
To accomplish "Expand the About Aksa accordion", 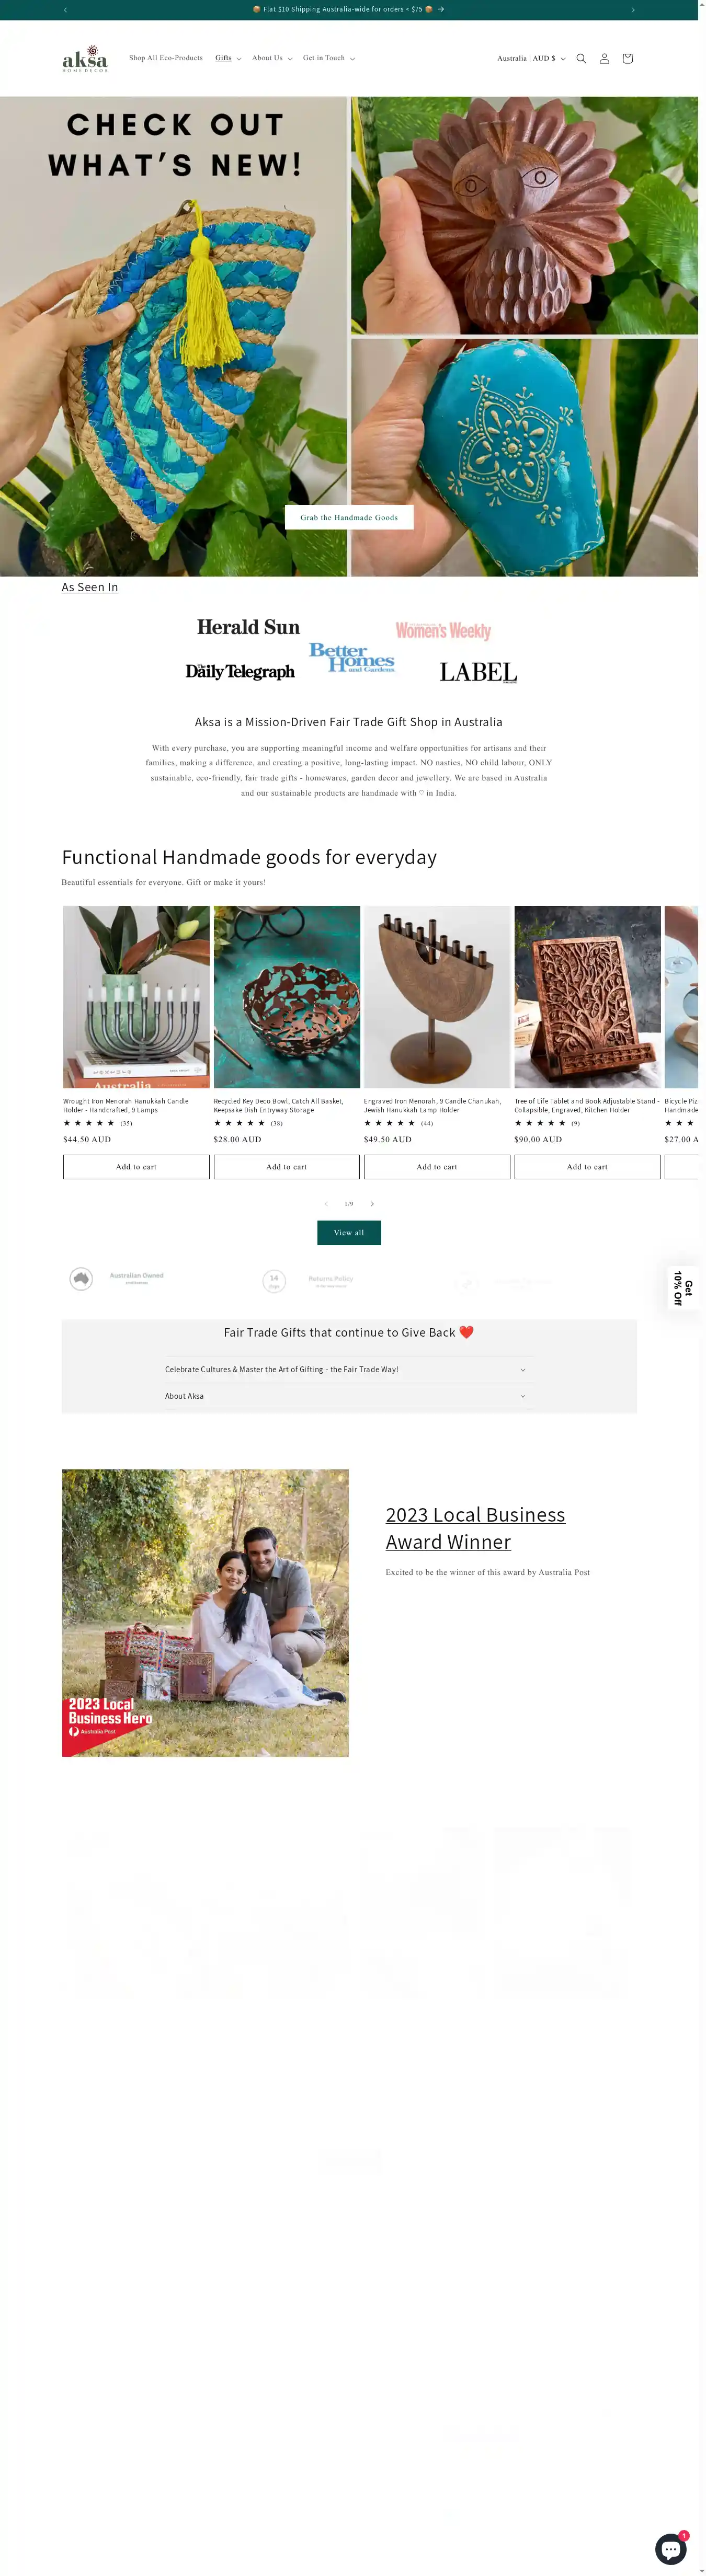I will pyautogui.click(x=349, y=1396).
